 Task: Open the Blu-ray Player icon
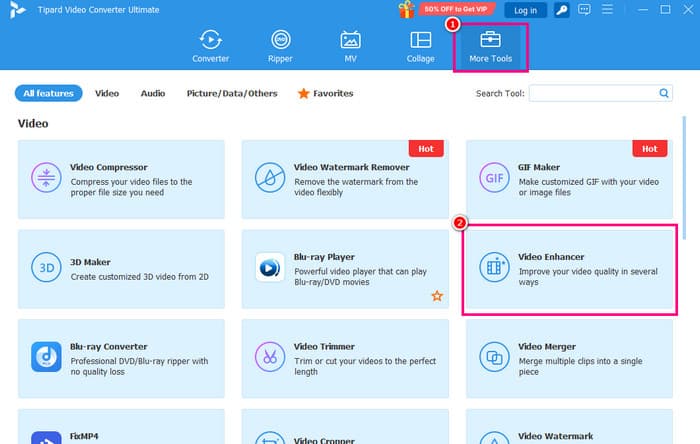(x=270, y=267)
